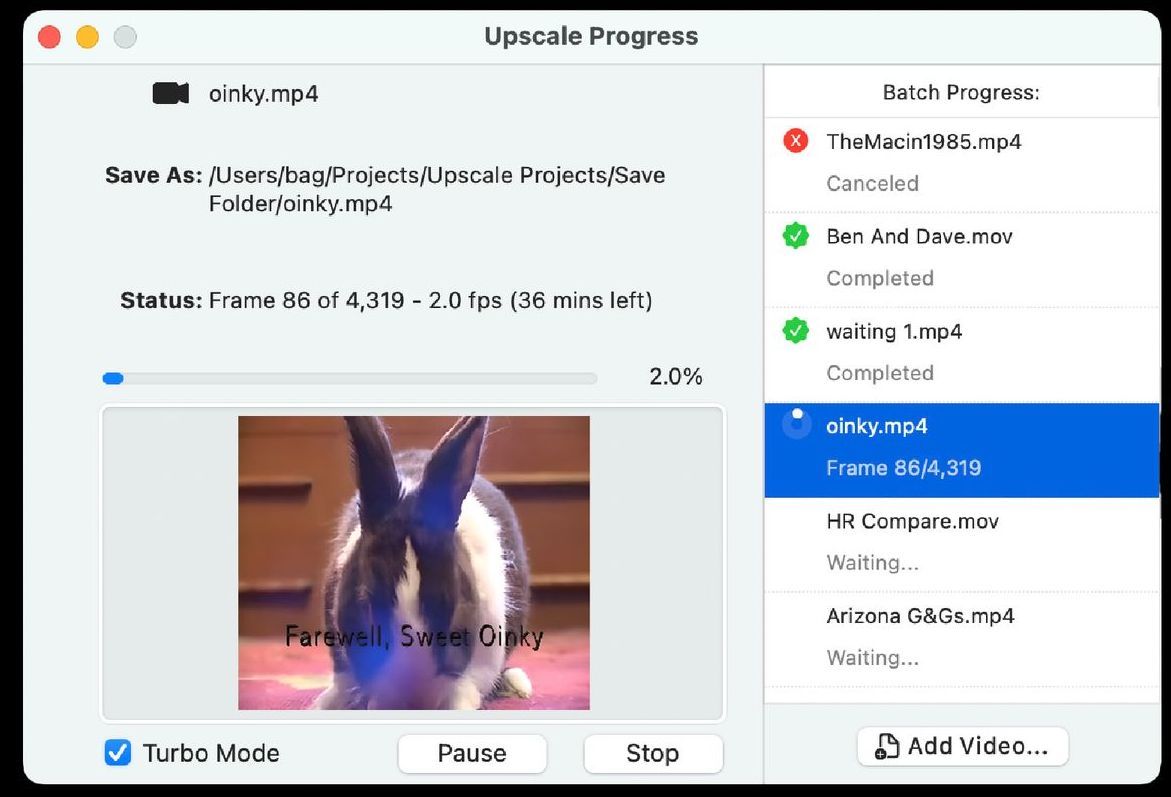Select the HR Compare.mov waiting item
The width and height of the screenshot is (1171, 797).
click(x=962, y=544)
